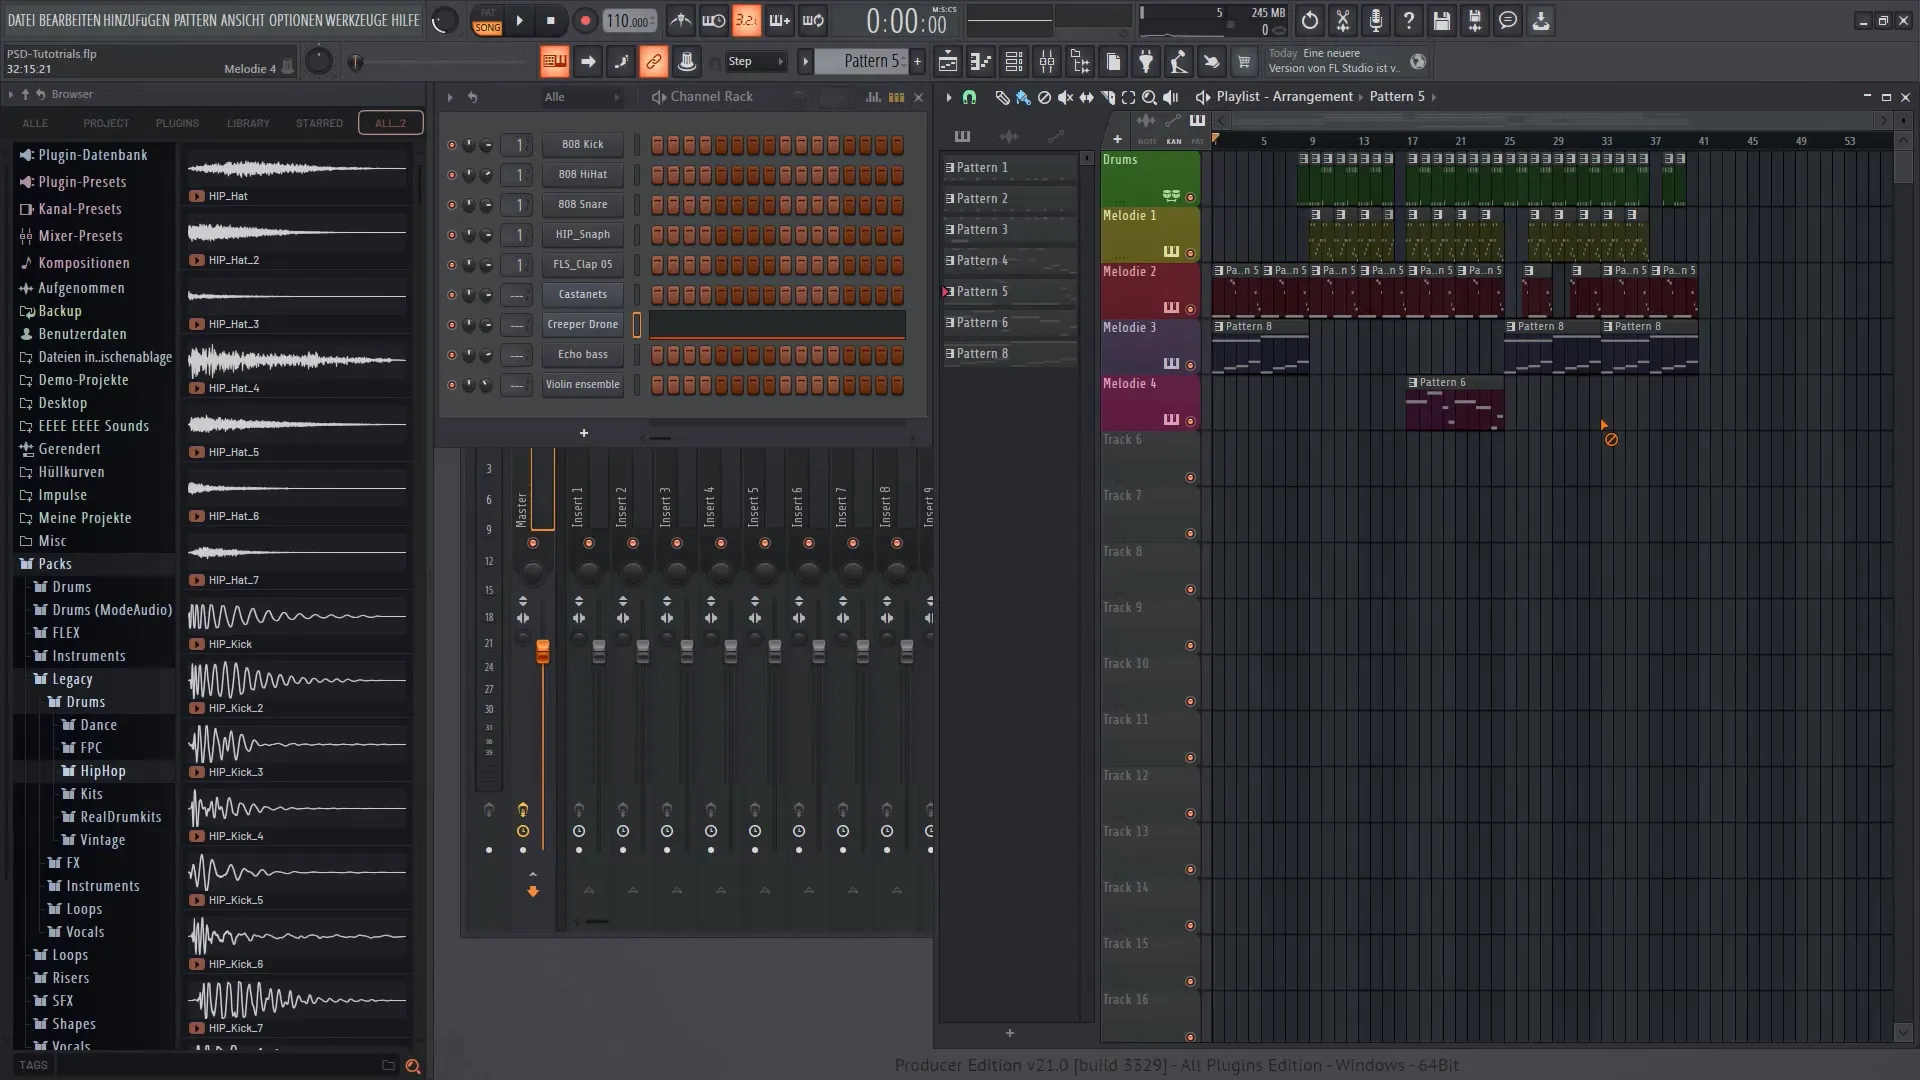The height and width of the screenshot is (1080, 1920).
Task: Open the BEARBEITEN menu
Action: (x=70, y=20)
